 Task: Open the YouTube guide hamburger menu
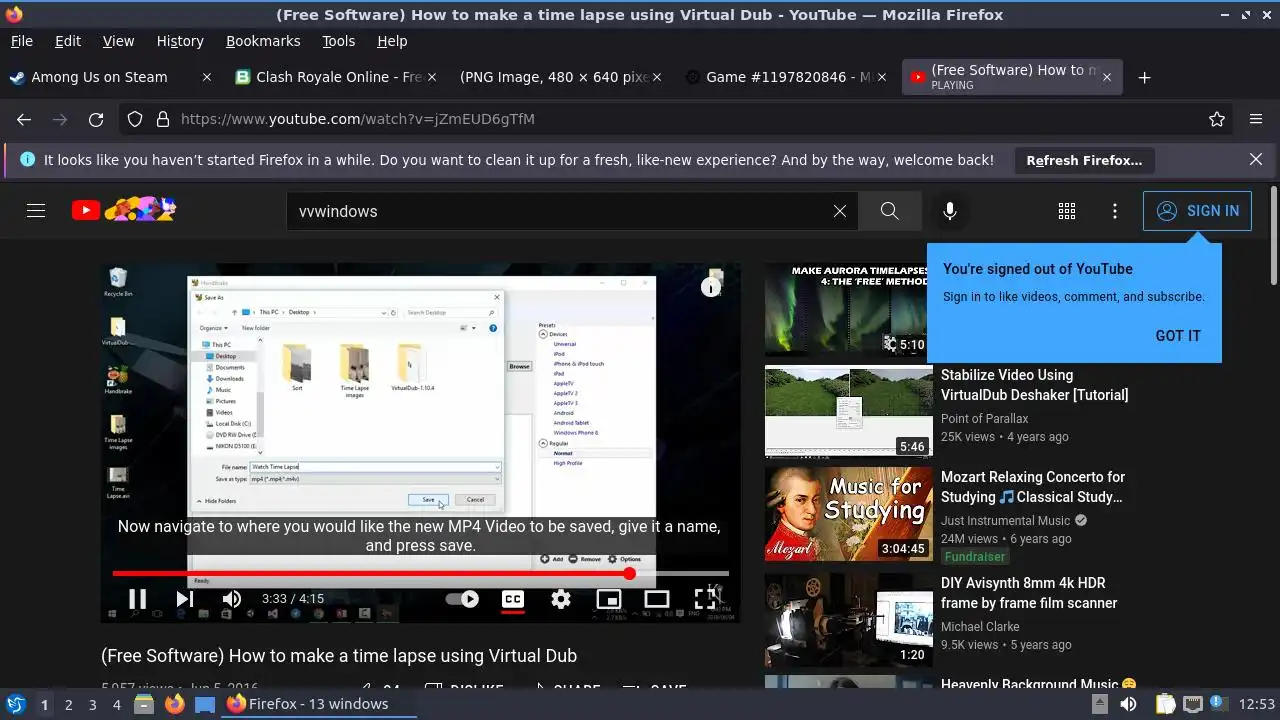tap(36, 211)
